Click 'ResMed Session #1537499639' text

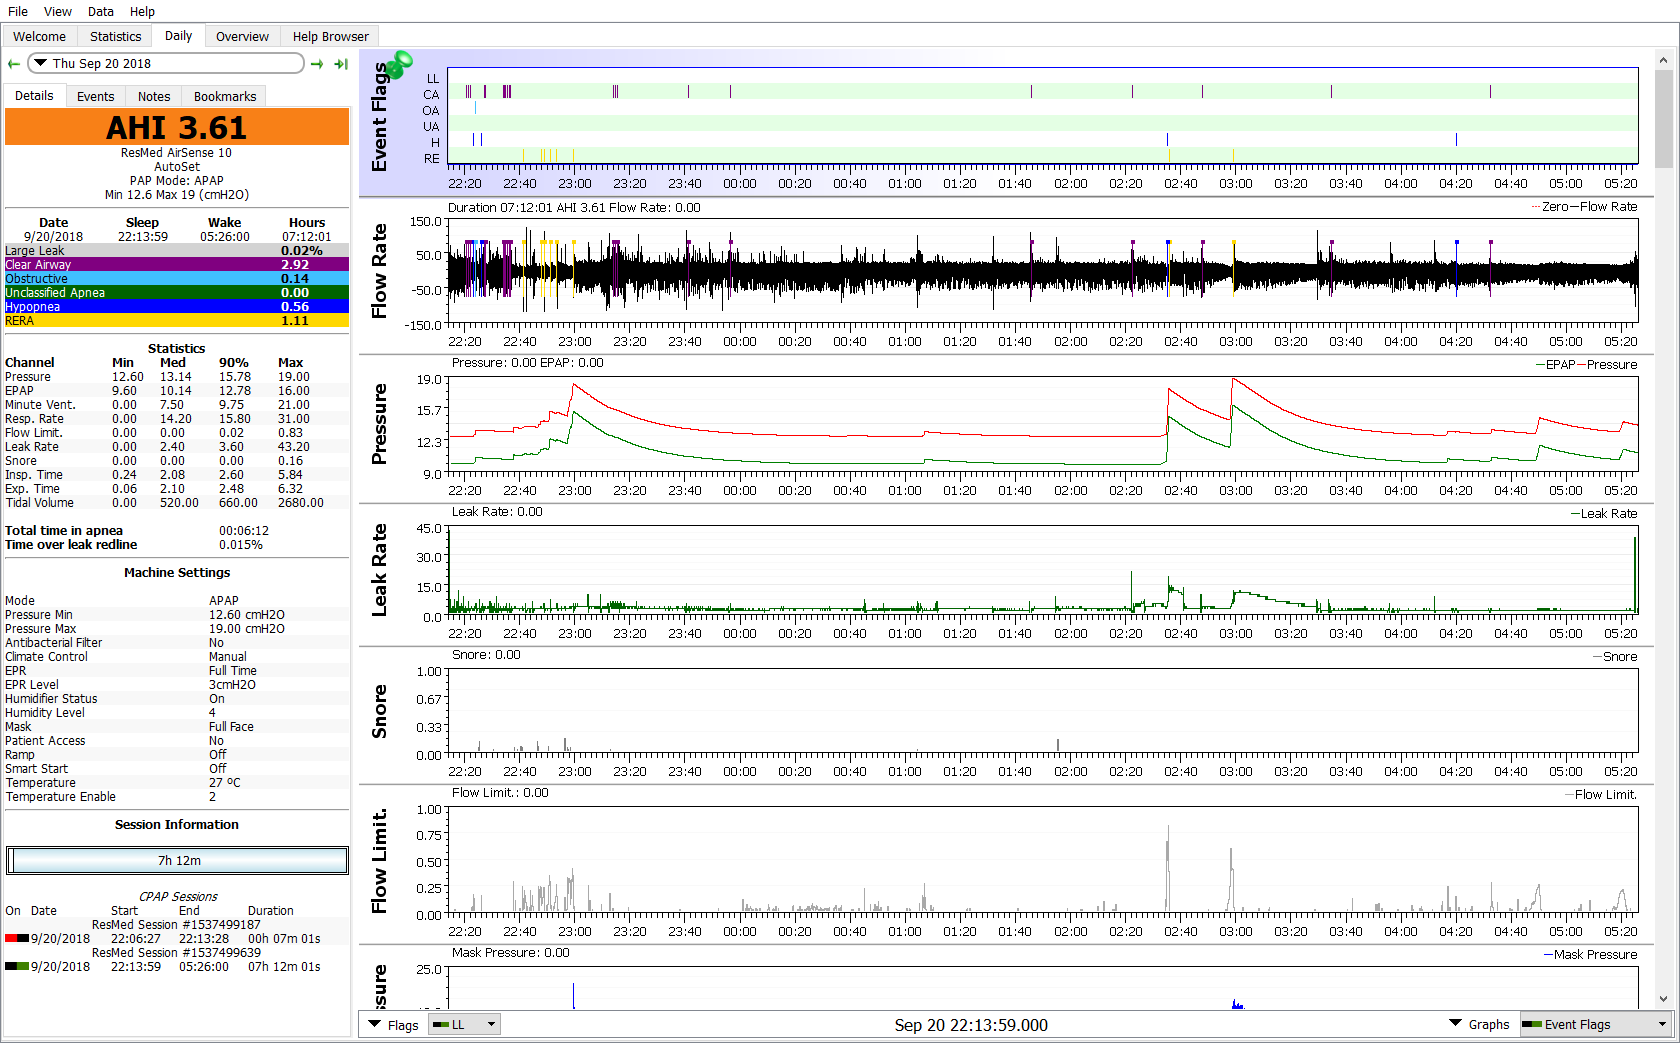[x=176, y=953]
